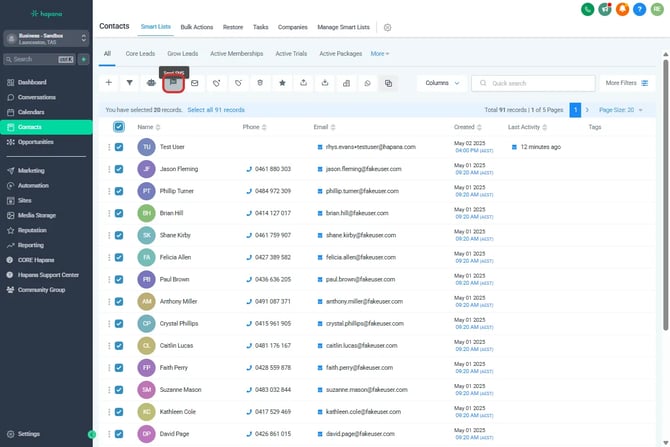Open Opportunities in the left sidebar
The image size is (670, 447).
pyautogui.click(x=38, y=142)
